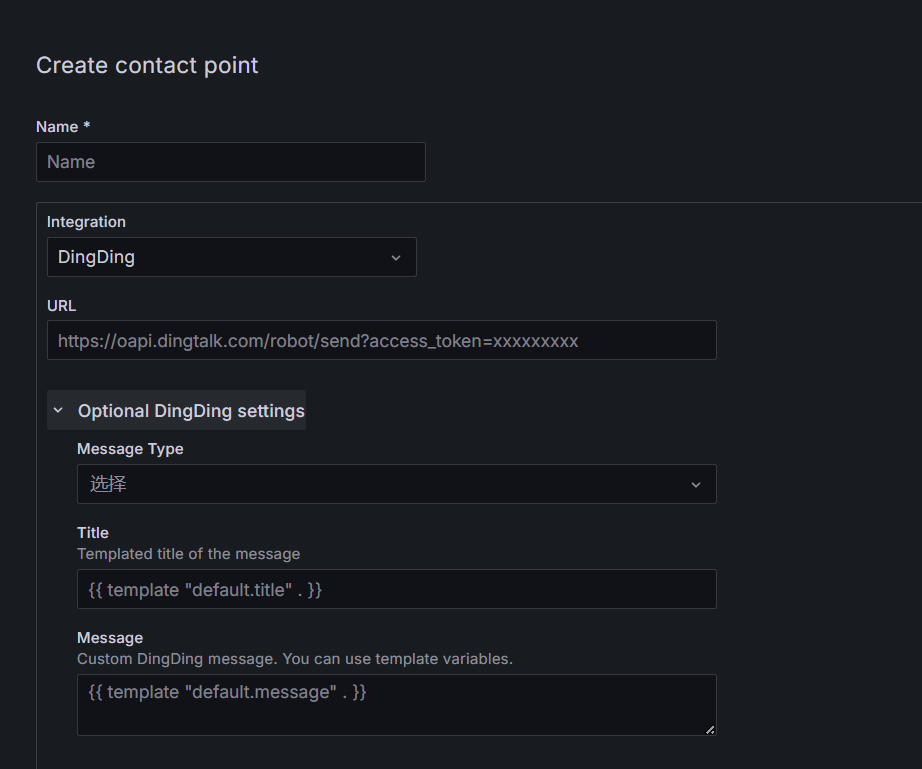Click the "Create contact point" heading
922x769 pixels.
pyautogui.click(x=147, y=66)
